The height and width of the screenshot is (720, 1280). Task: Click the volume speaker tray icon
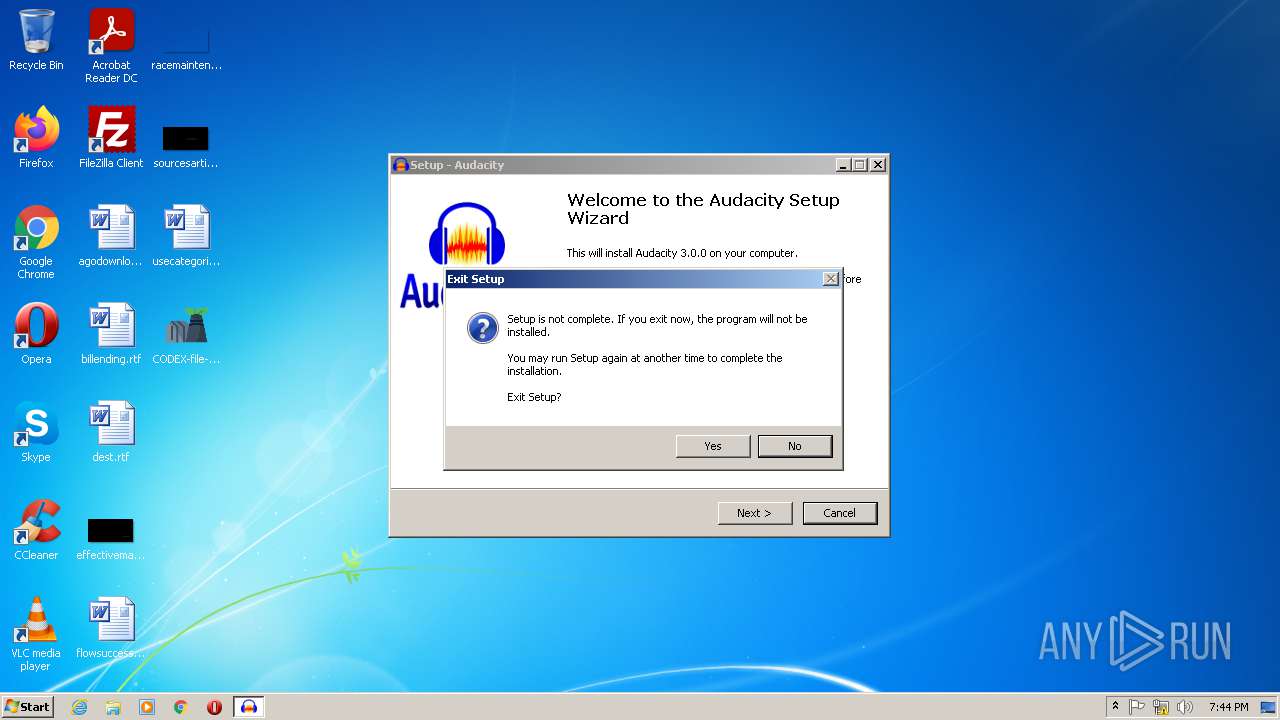tap(1185, 707)
